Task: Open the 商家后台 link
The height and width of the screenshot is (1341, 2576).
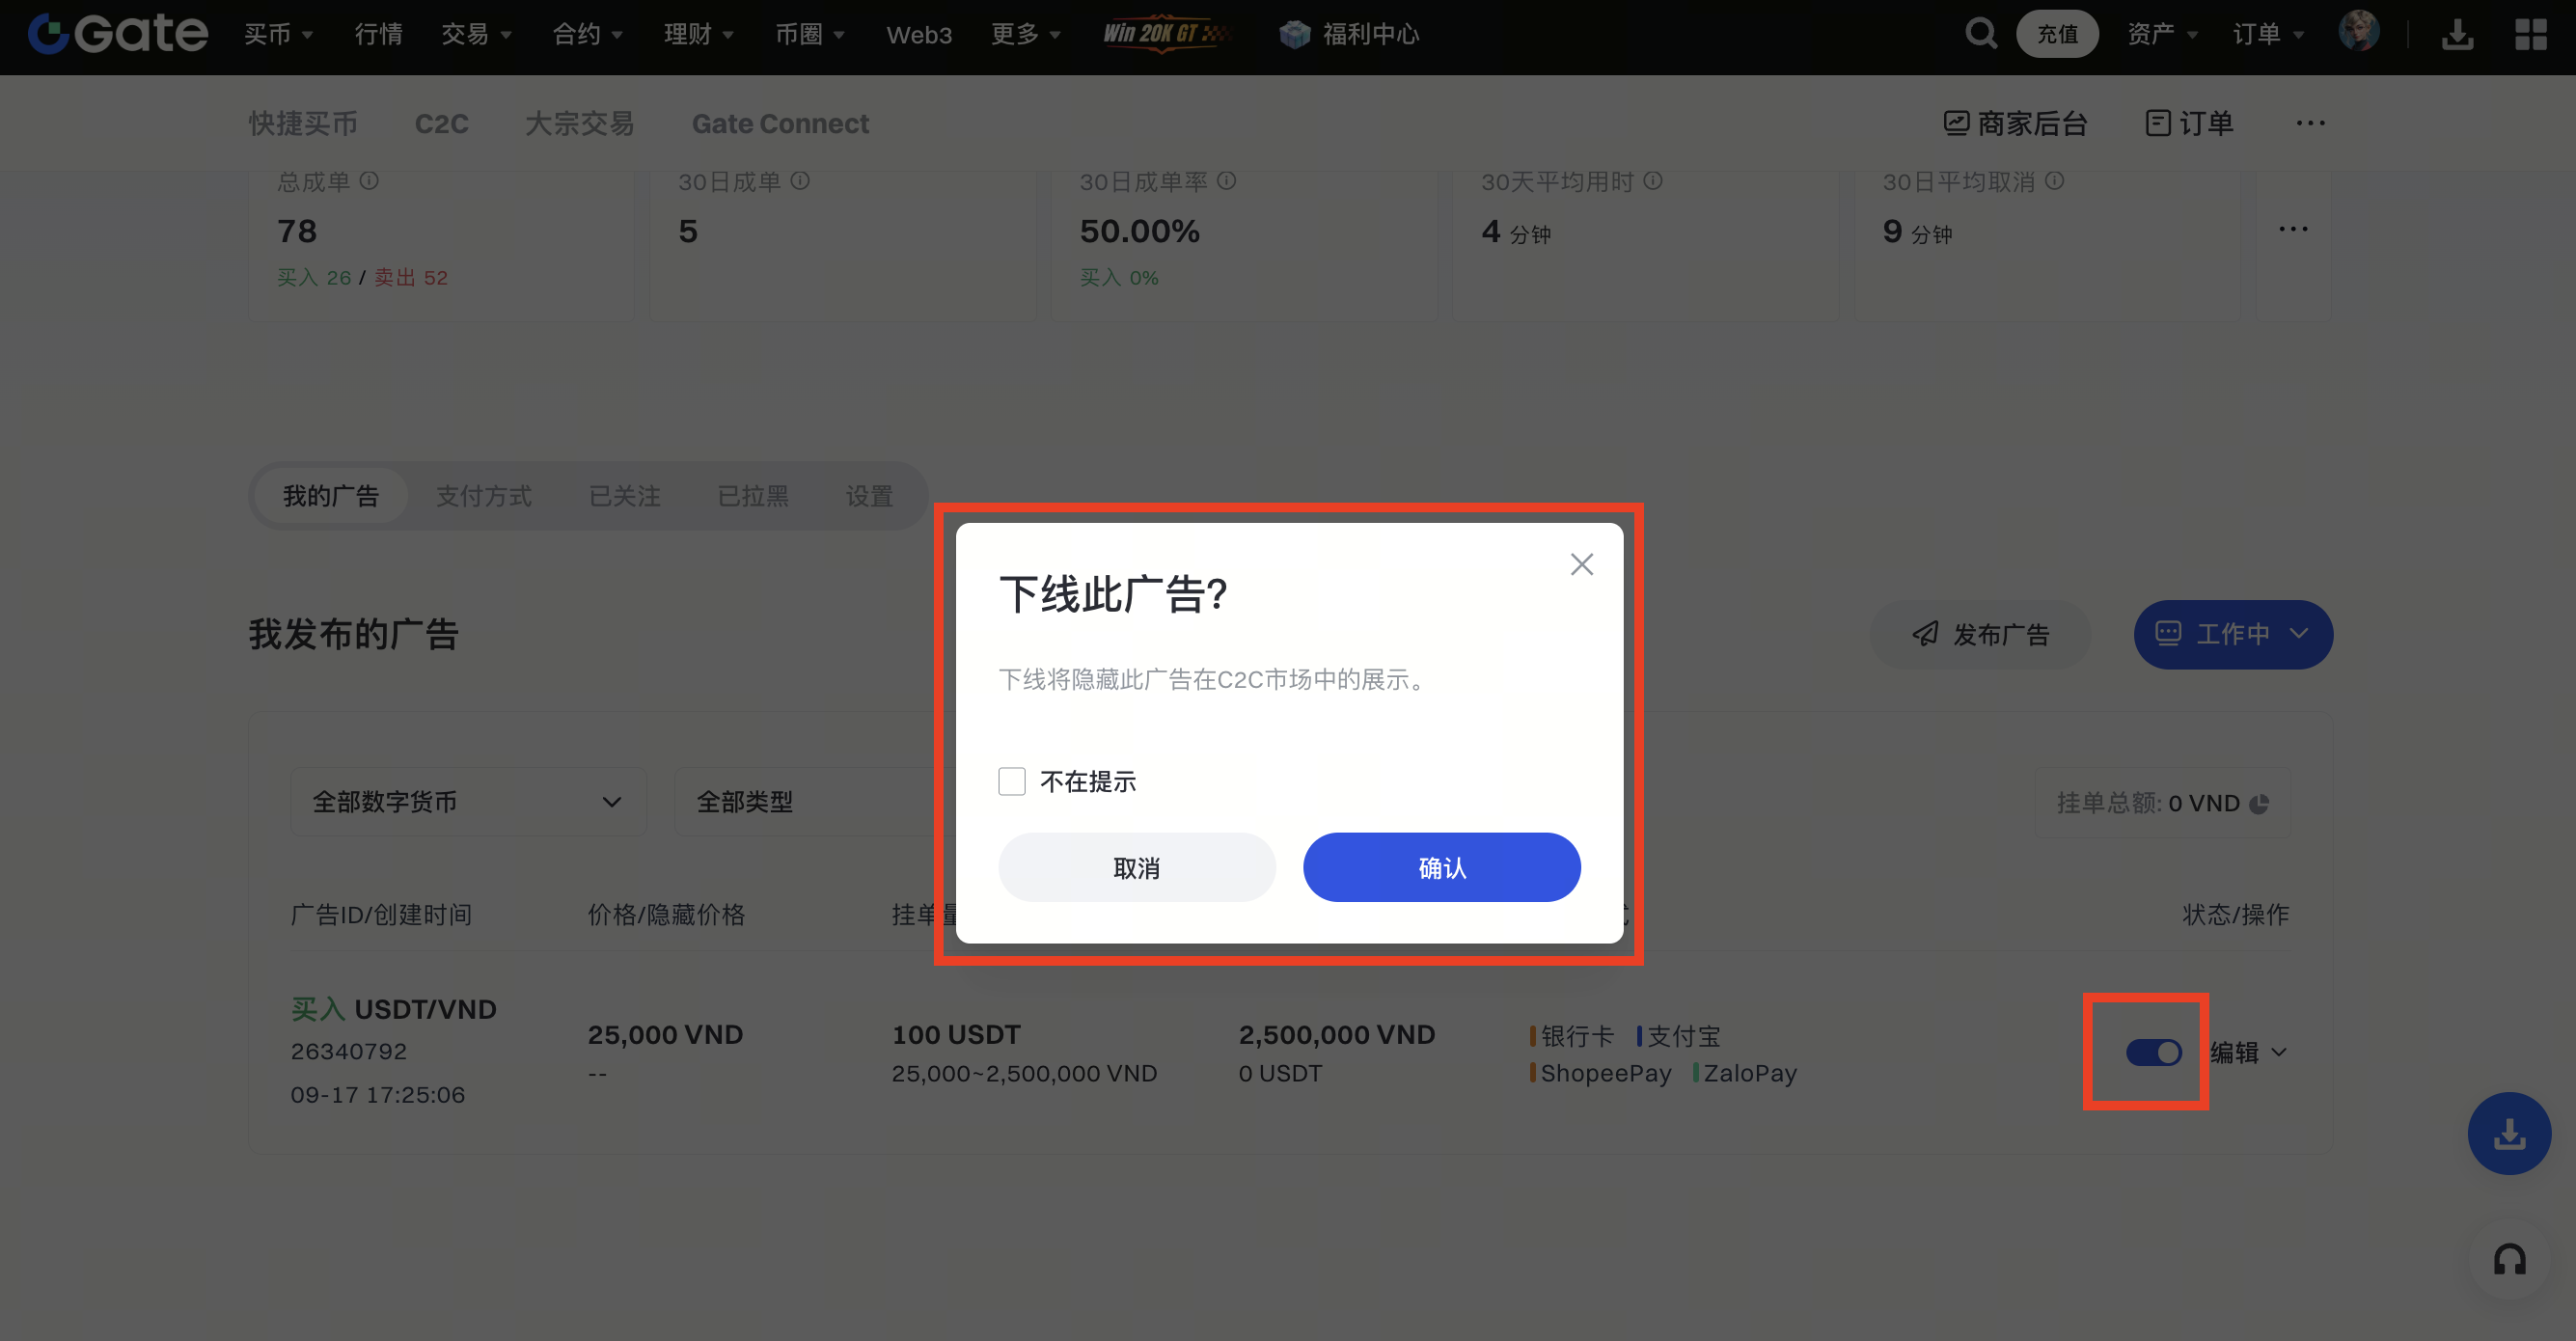Action: coord(2015,123)
